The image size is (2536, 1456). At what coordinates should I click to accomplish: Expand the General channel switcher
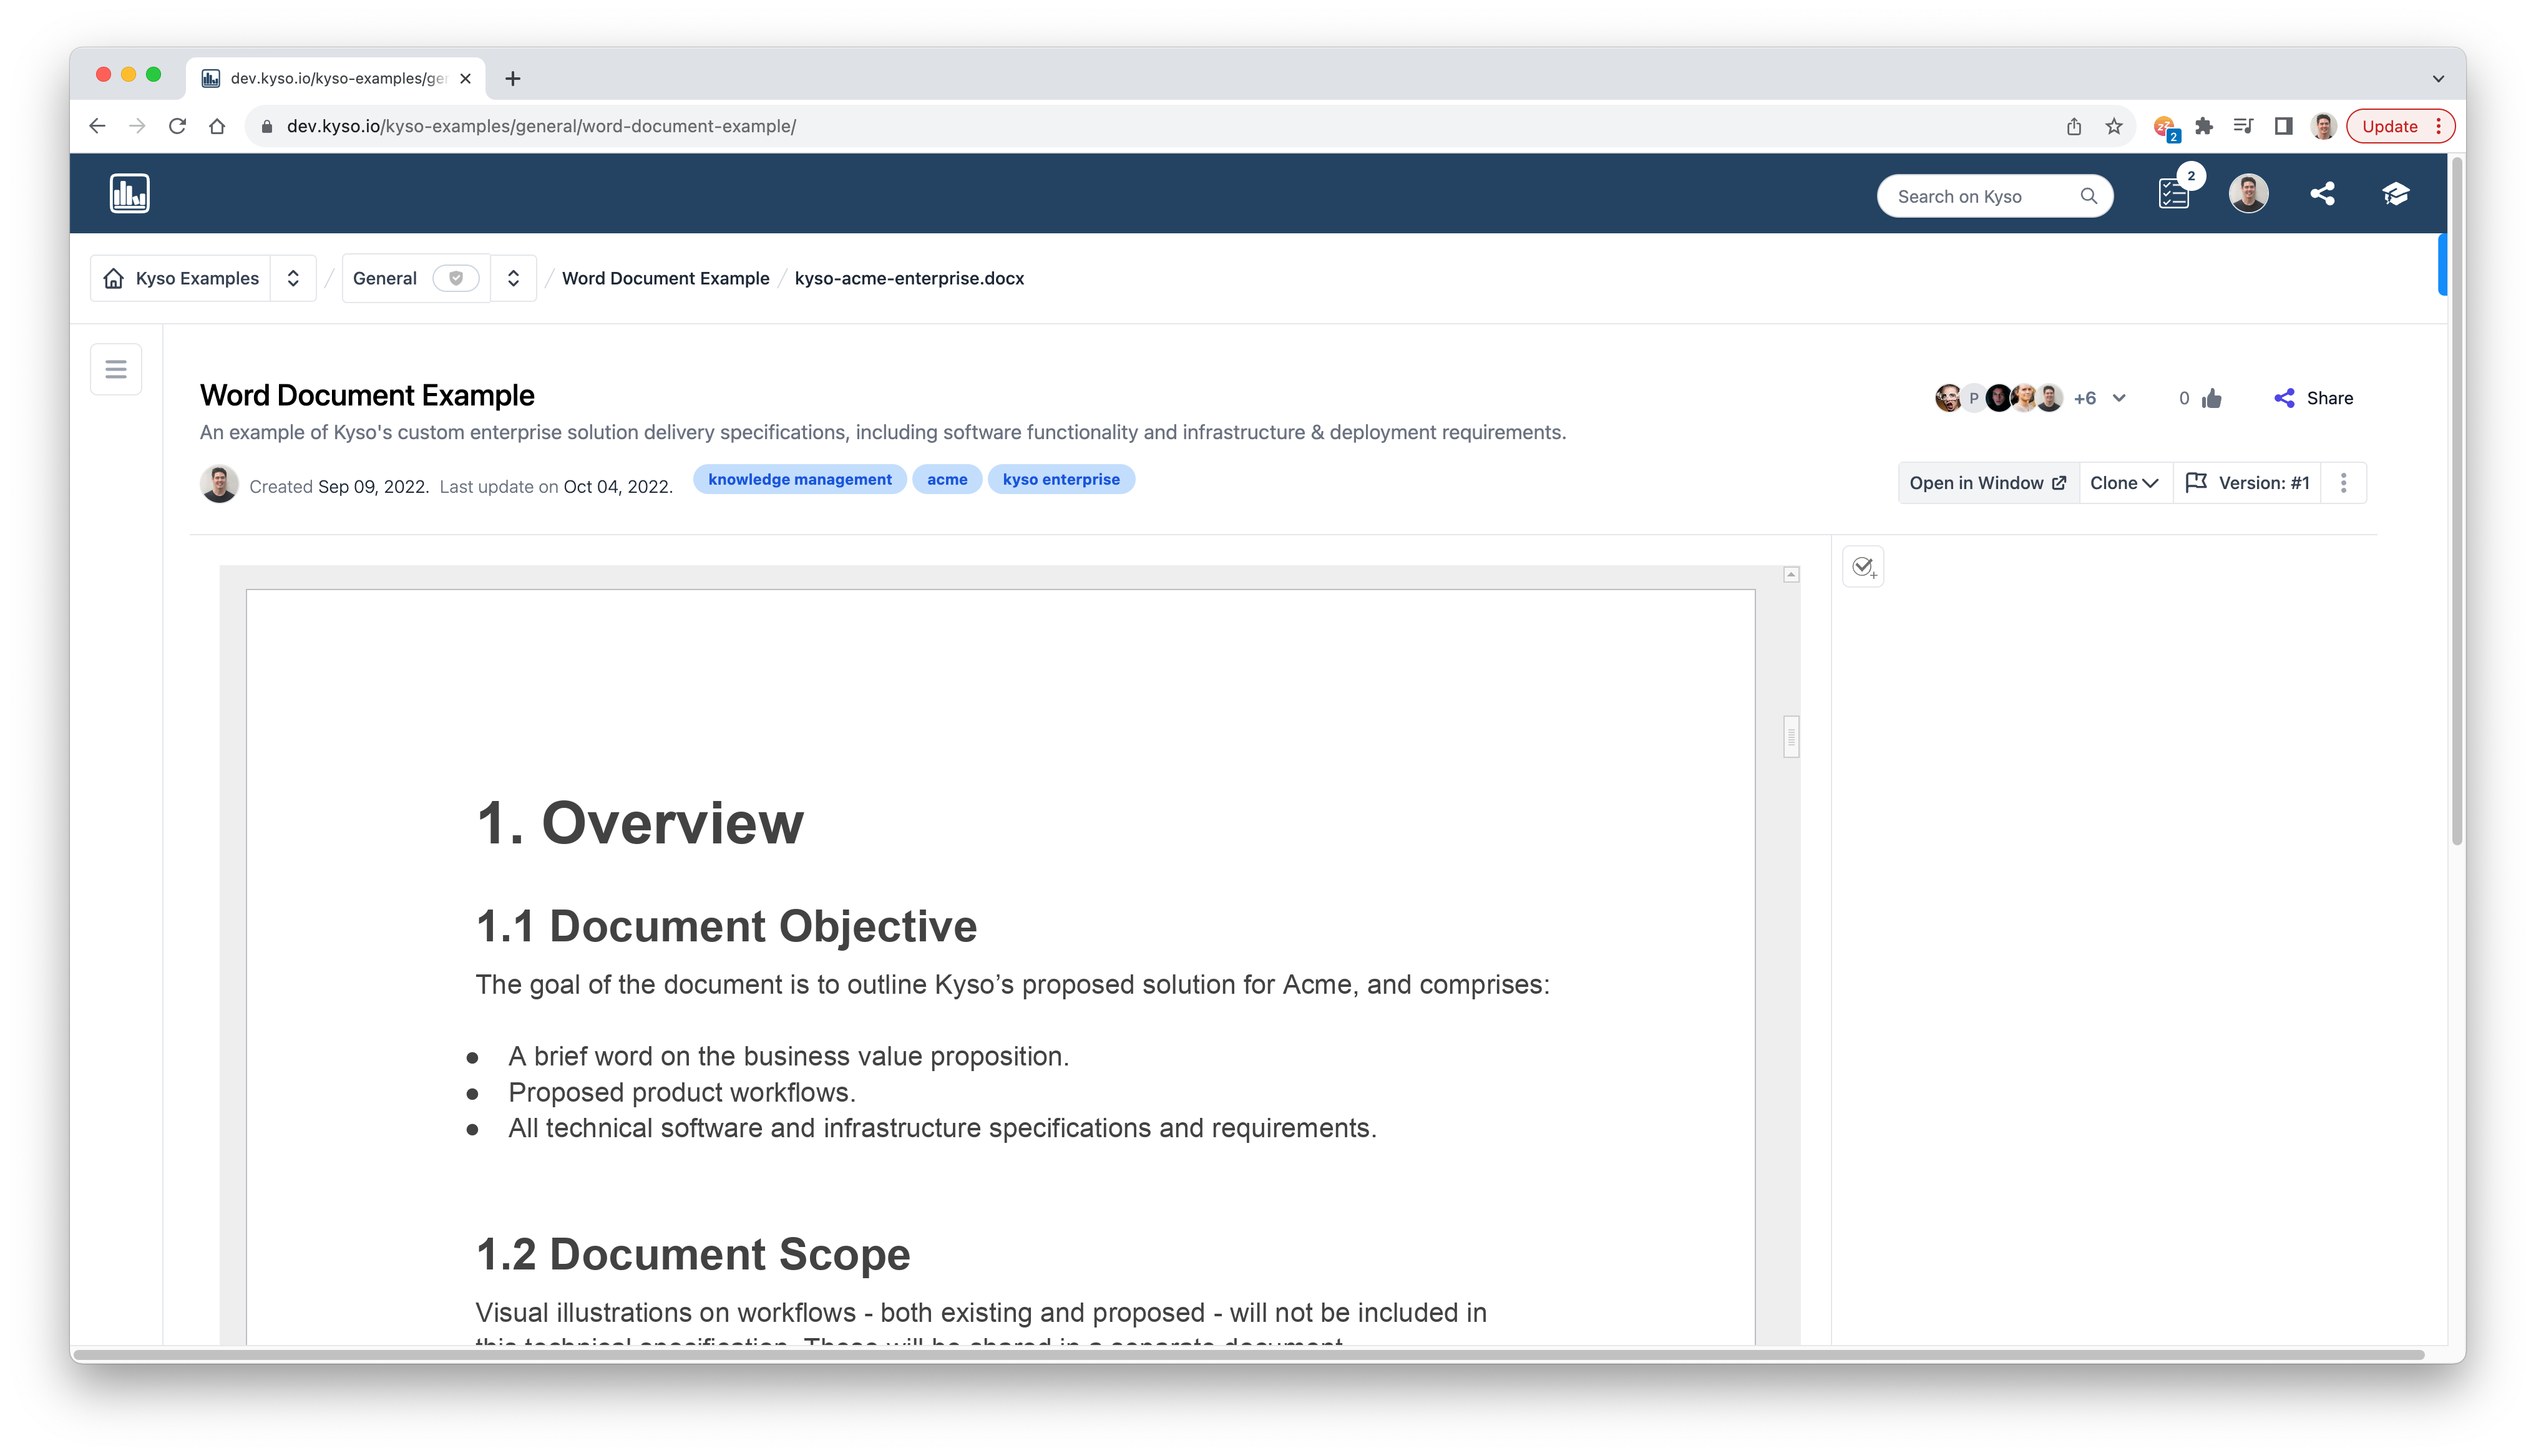coord(513,278)
